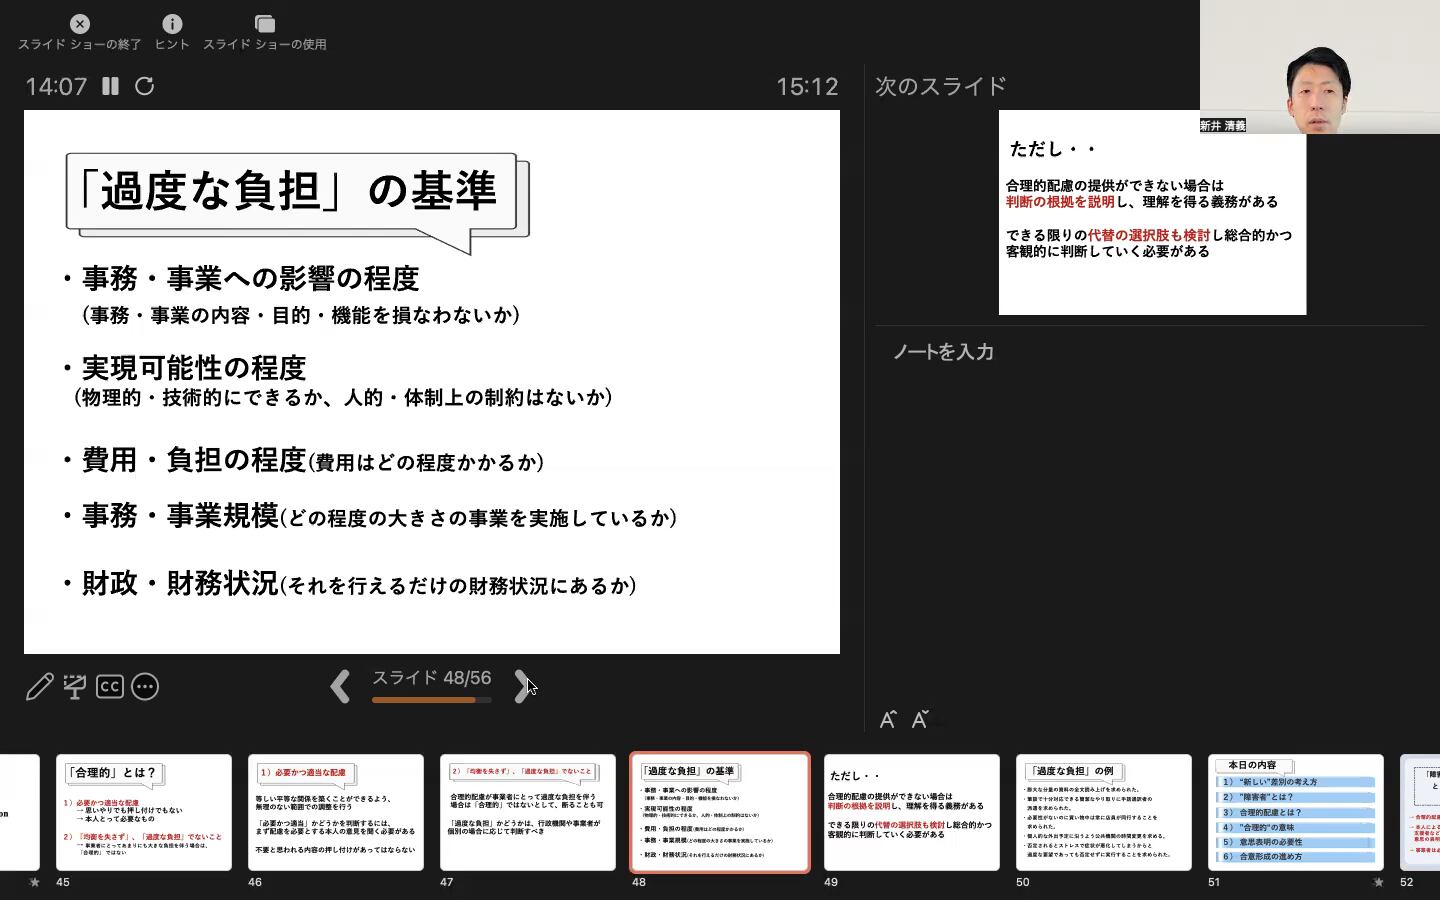Increase notes font size

click(x=887, y=719)
